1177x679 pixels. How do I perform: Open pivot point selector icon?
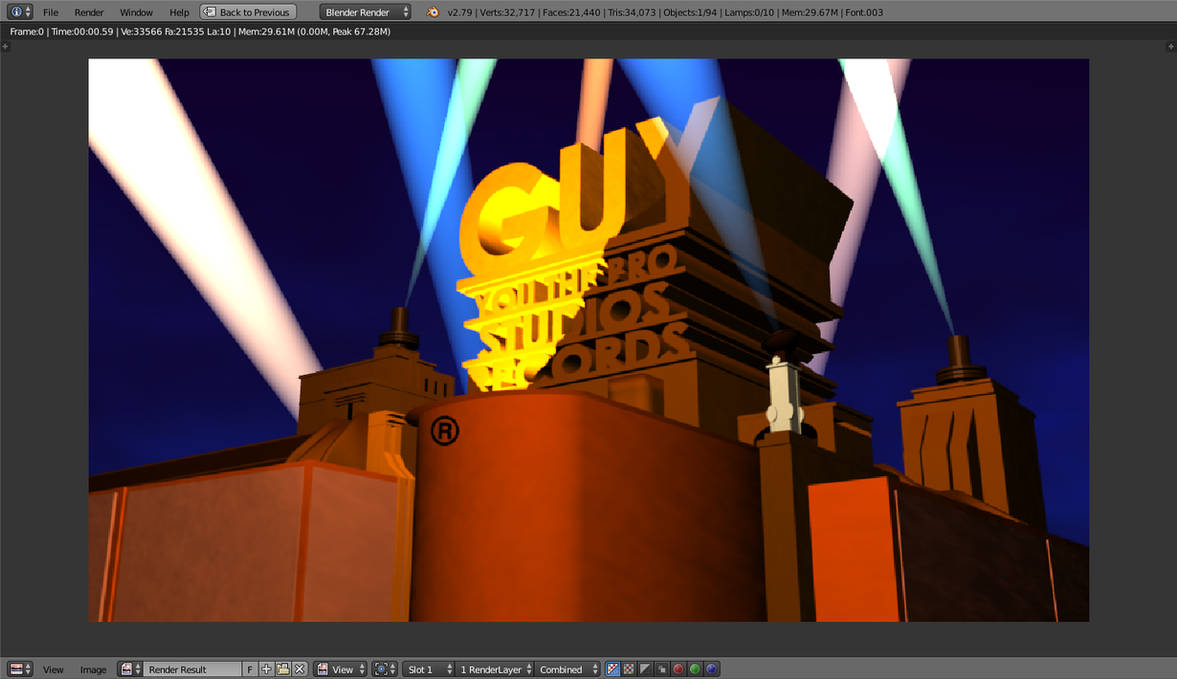coord(384,669)
